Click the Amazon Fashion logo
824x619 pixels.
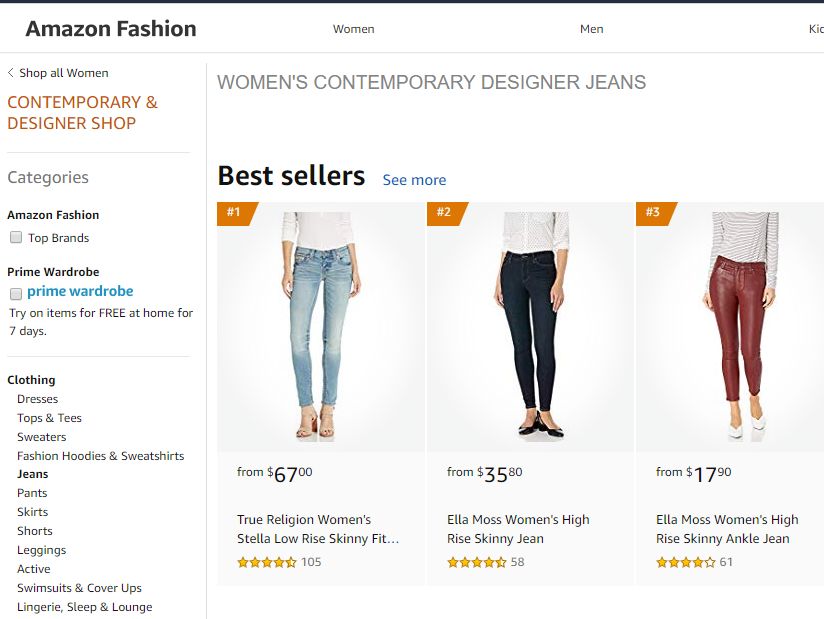110,28
